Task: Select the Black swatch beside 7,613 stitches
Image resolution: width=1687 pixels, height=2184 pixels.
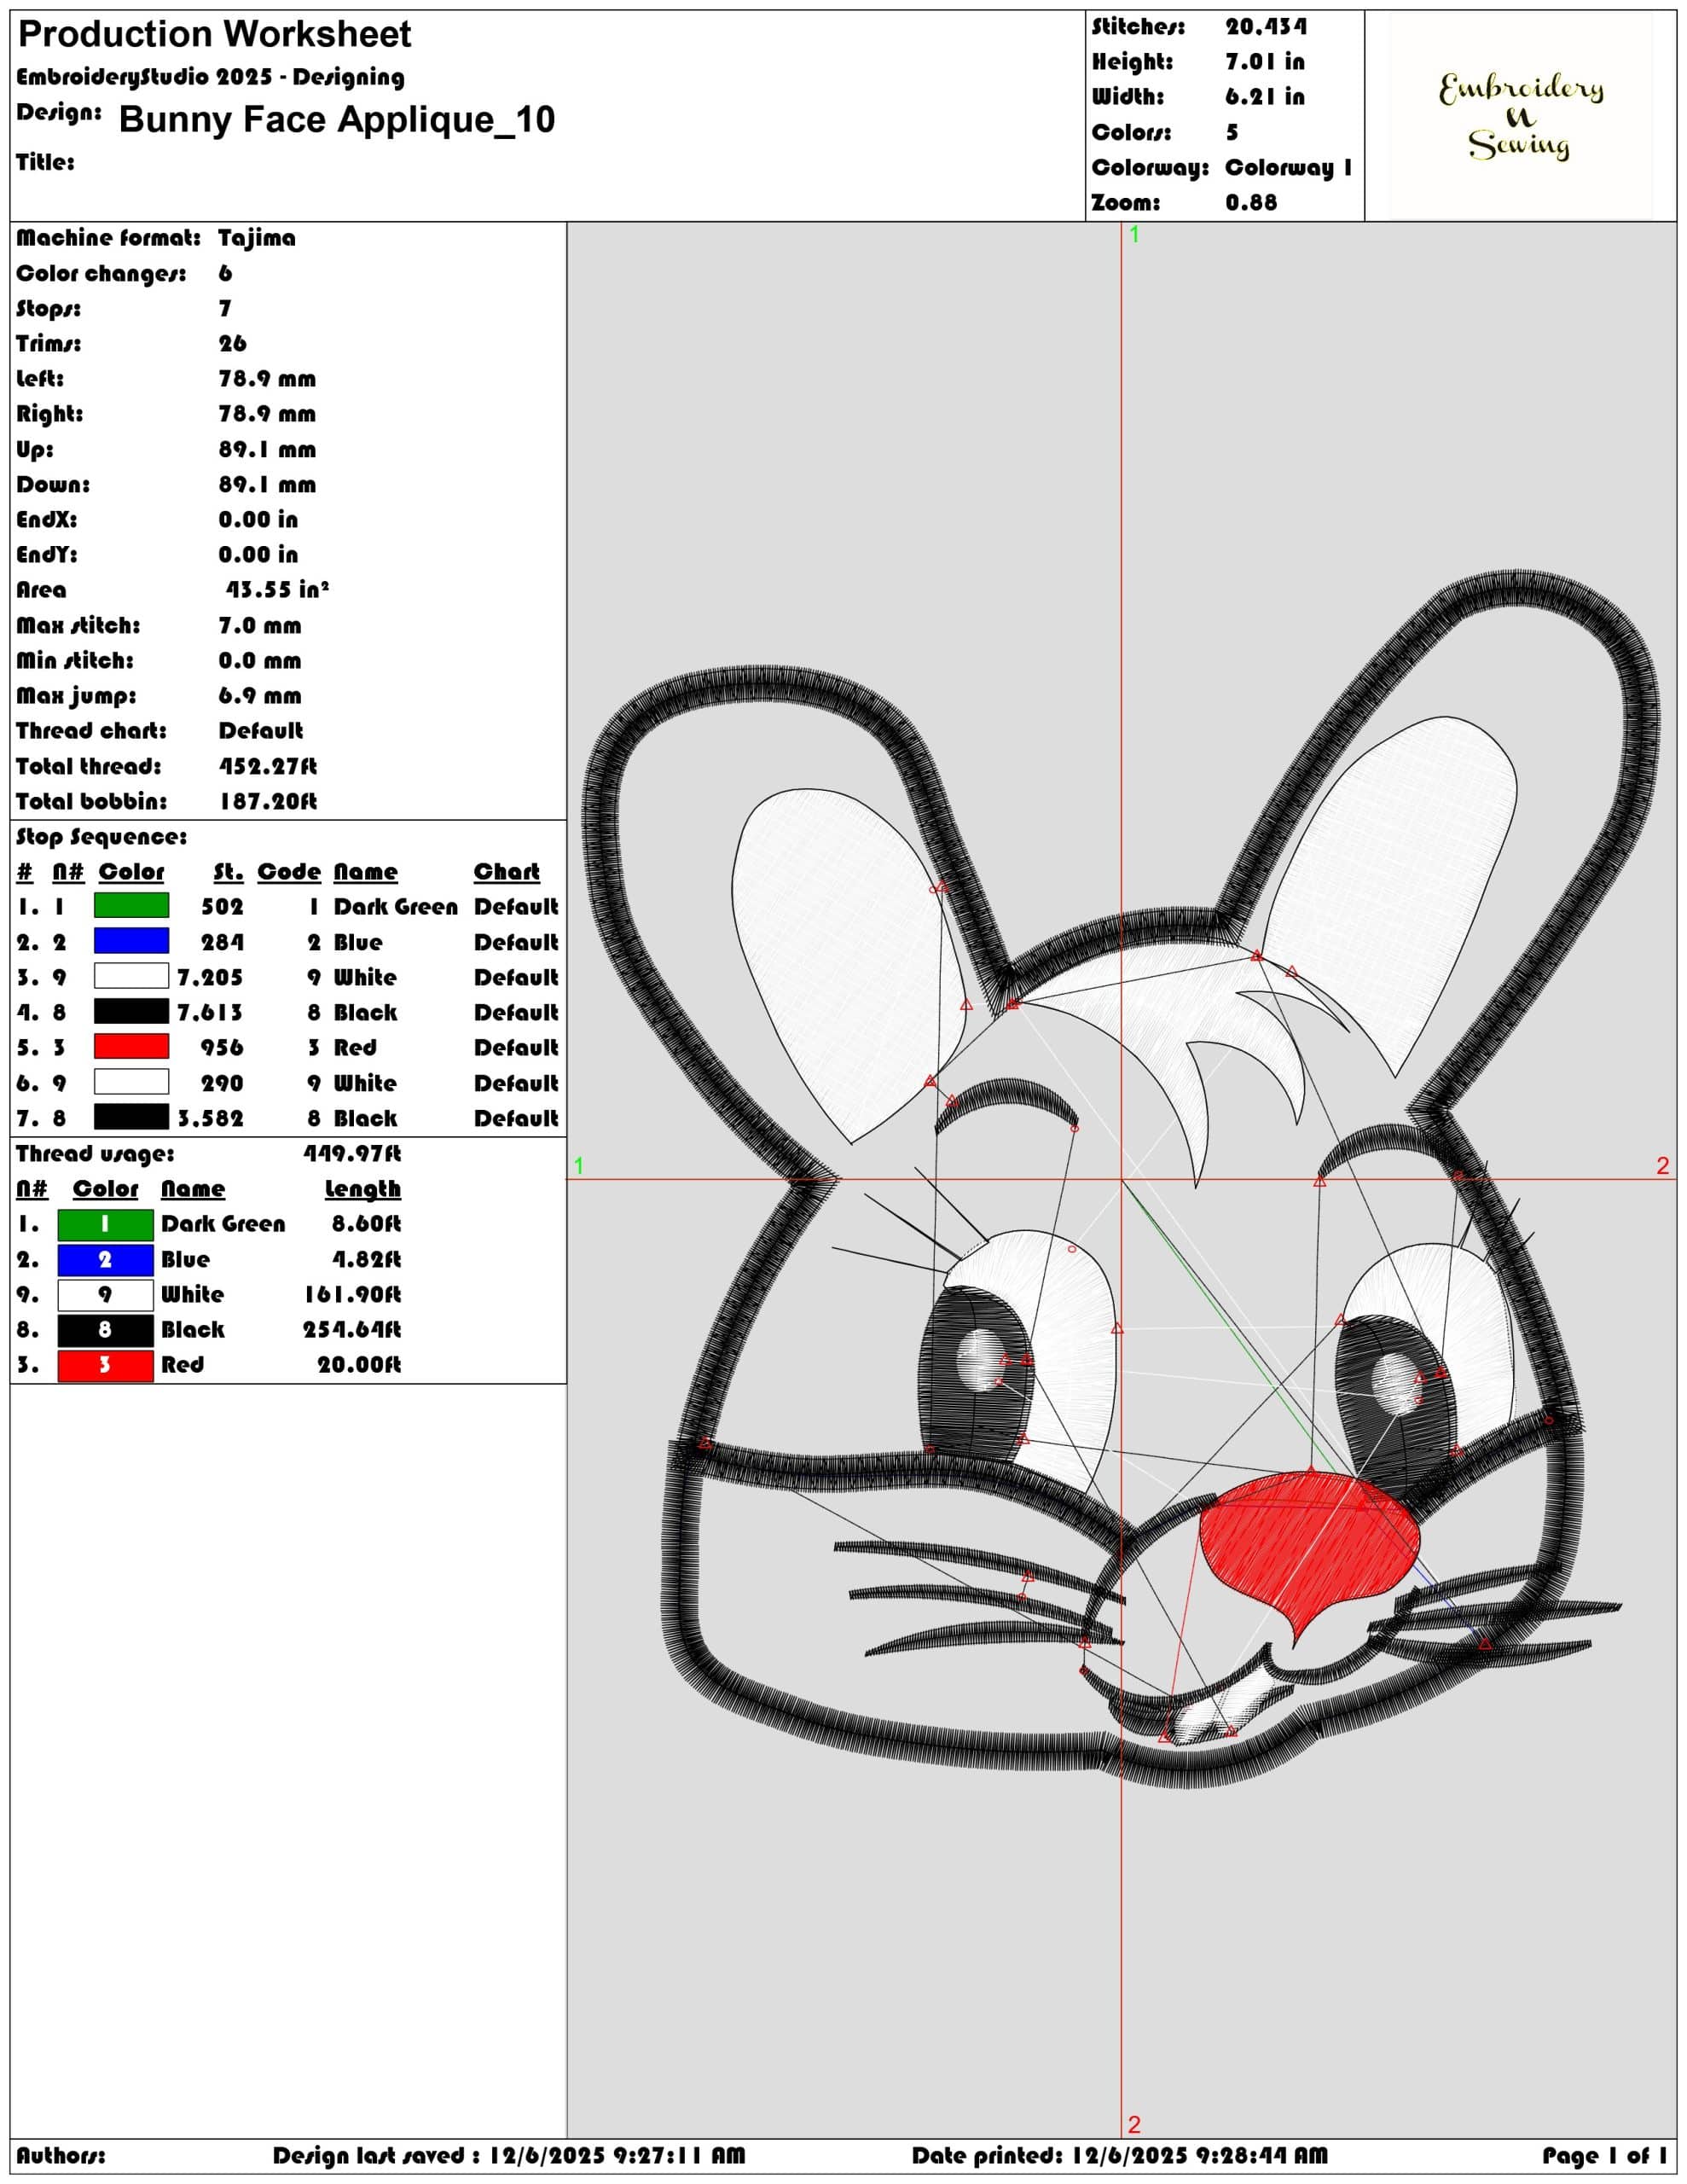Action: [131, 1011]
